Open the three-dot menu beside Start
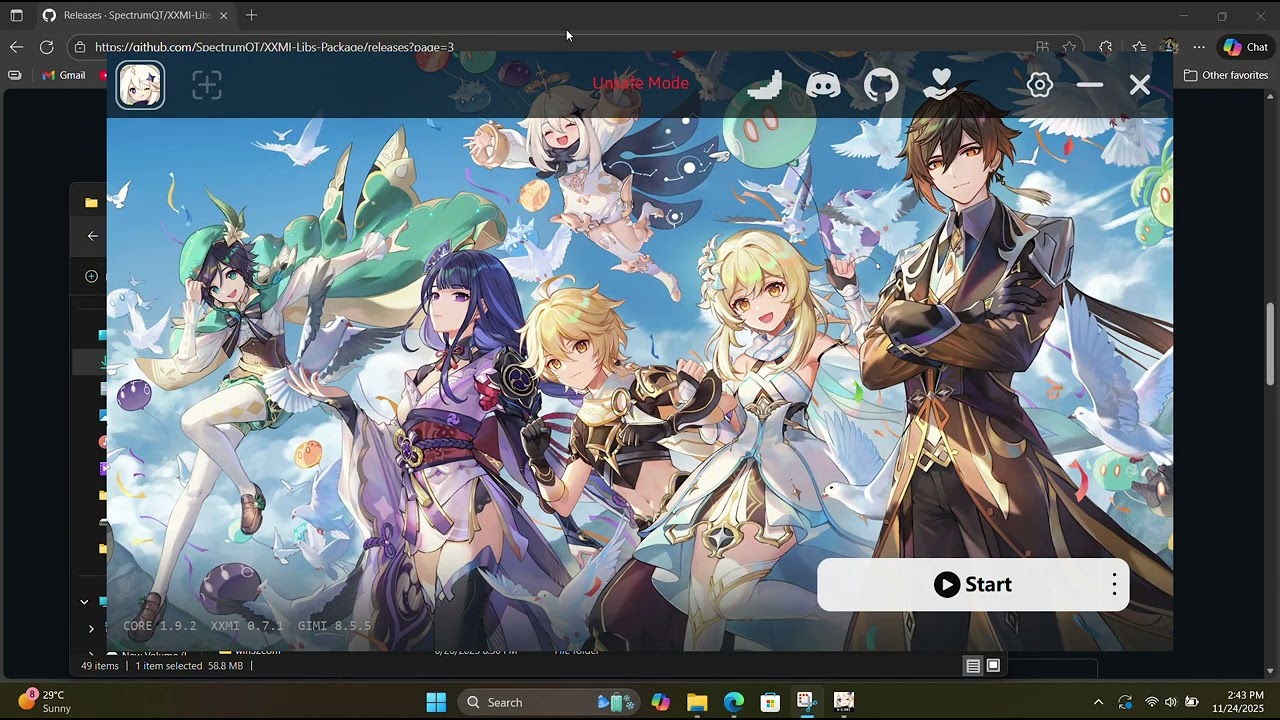This screenshot has height=720, width=1280. click(1114, 585)
